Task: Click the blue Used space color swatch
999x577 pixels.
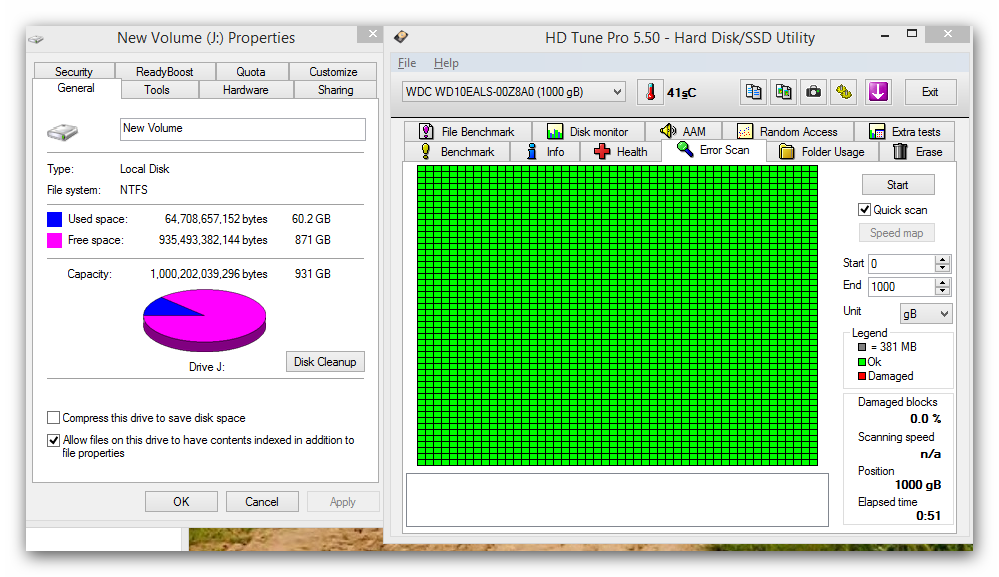Action: pos(55,219)
